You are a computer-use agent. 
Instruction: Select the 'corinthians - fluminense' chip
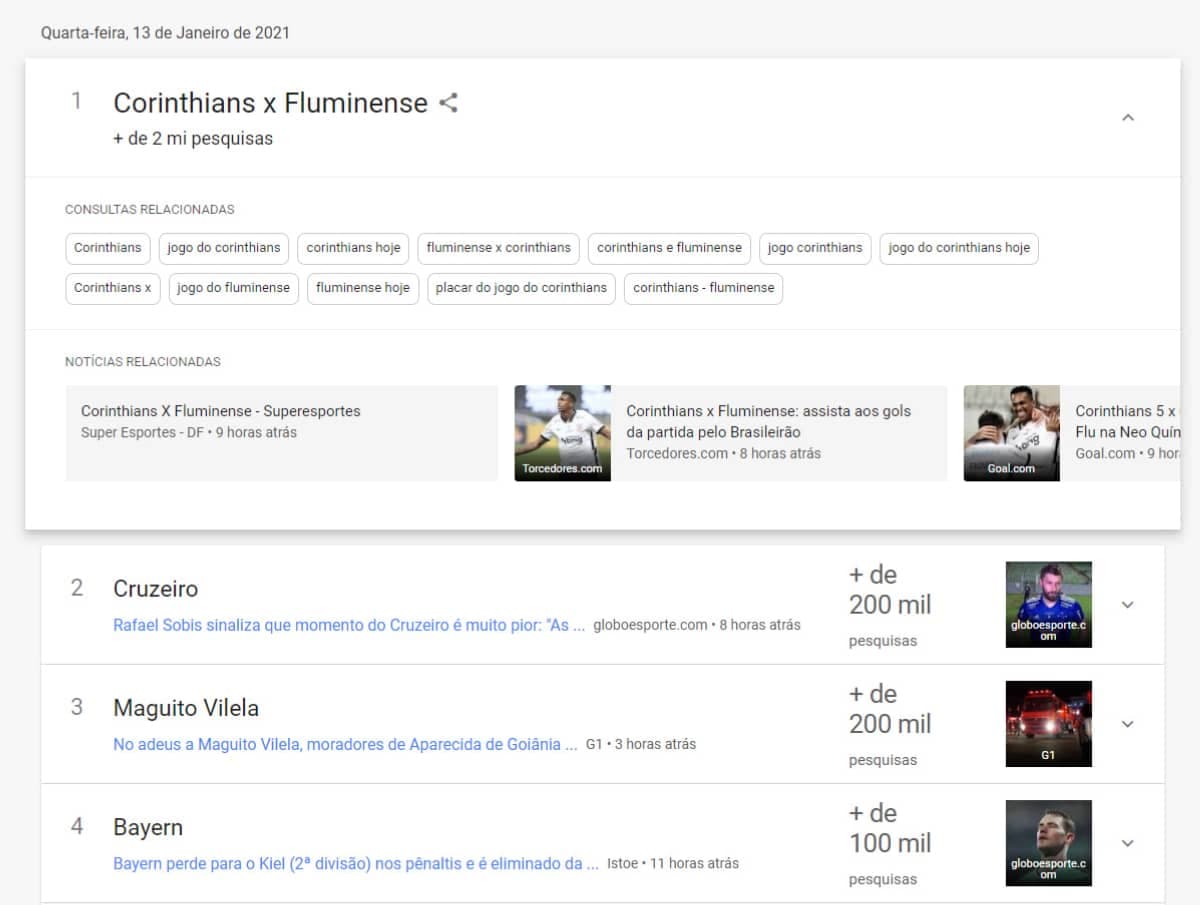point(704,288)
